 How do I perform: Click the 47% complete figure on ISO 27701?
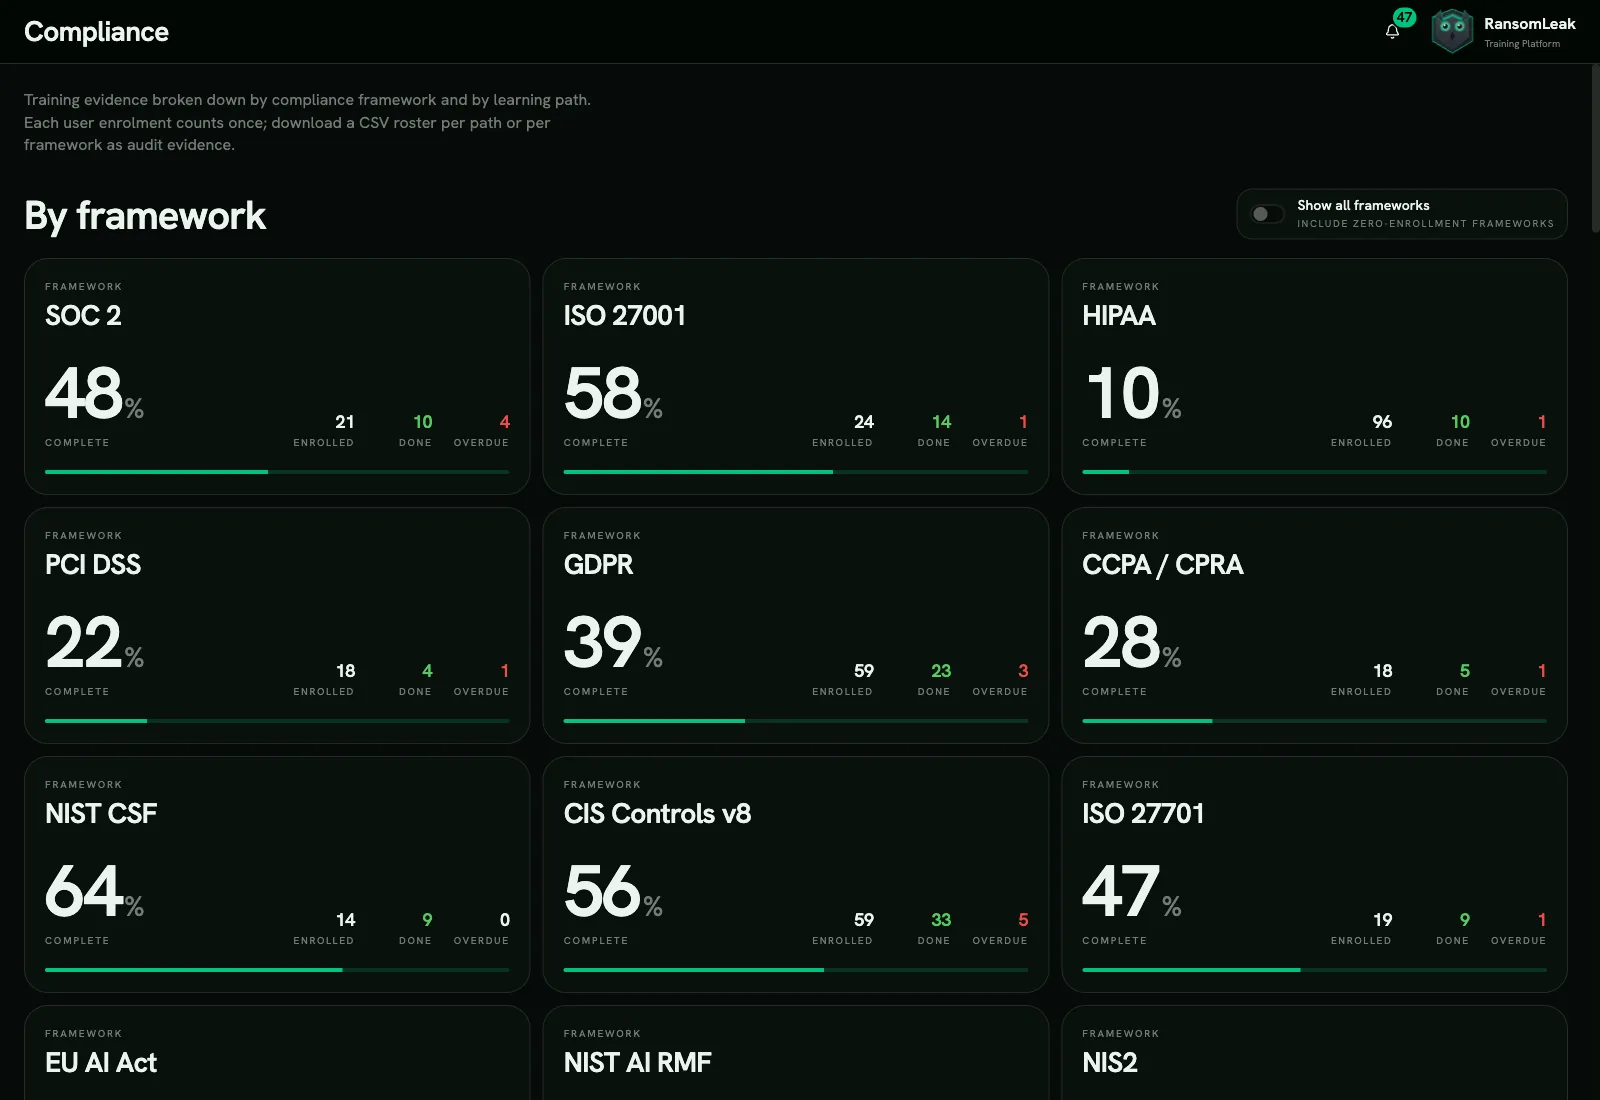1131,891
